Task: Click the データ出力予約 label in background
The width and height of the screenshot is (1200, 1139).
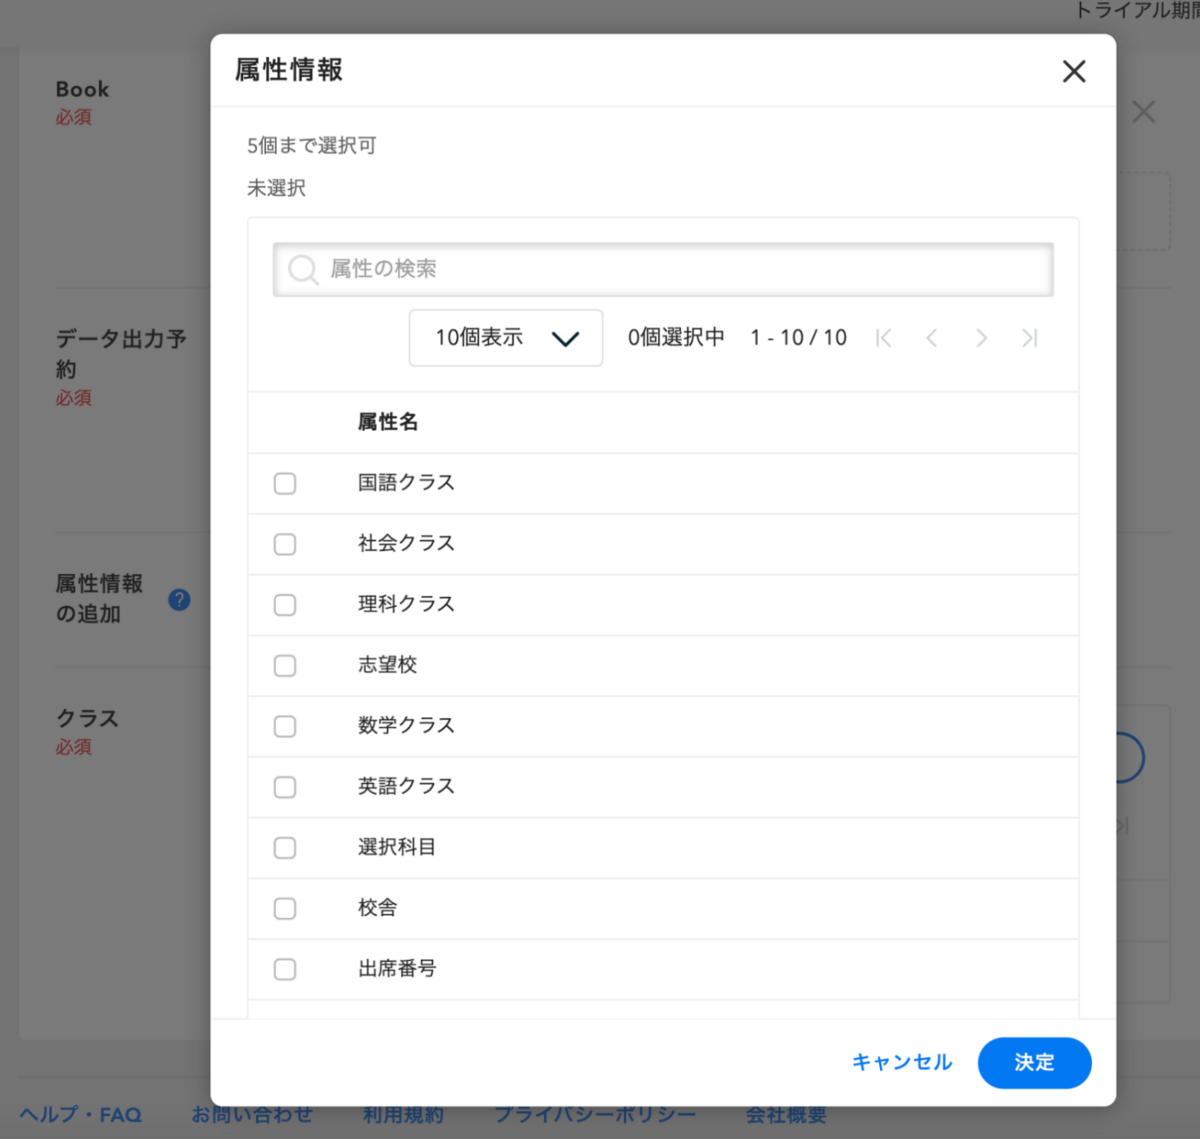Action: tap(121, 354)
